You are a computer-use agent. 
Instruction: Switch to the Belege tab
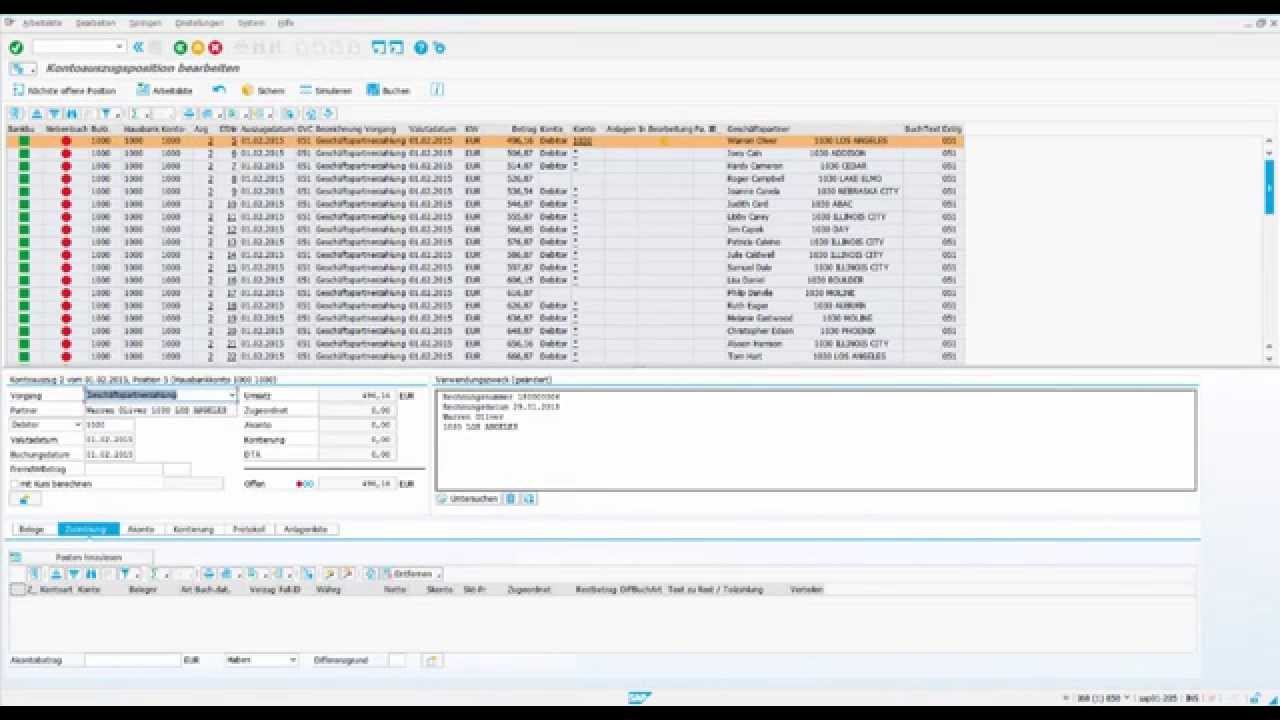click(x=31, y=529)
